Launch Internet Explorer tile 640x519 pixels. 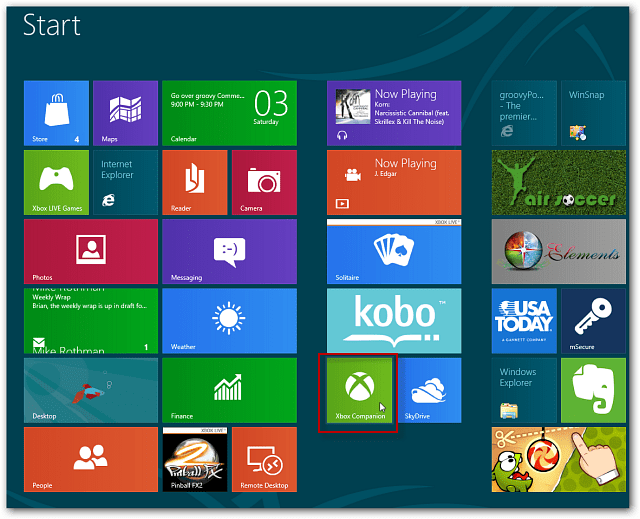(x=125, y=182)
